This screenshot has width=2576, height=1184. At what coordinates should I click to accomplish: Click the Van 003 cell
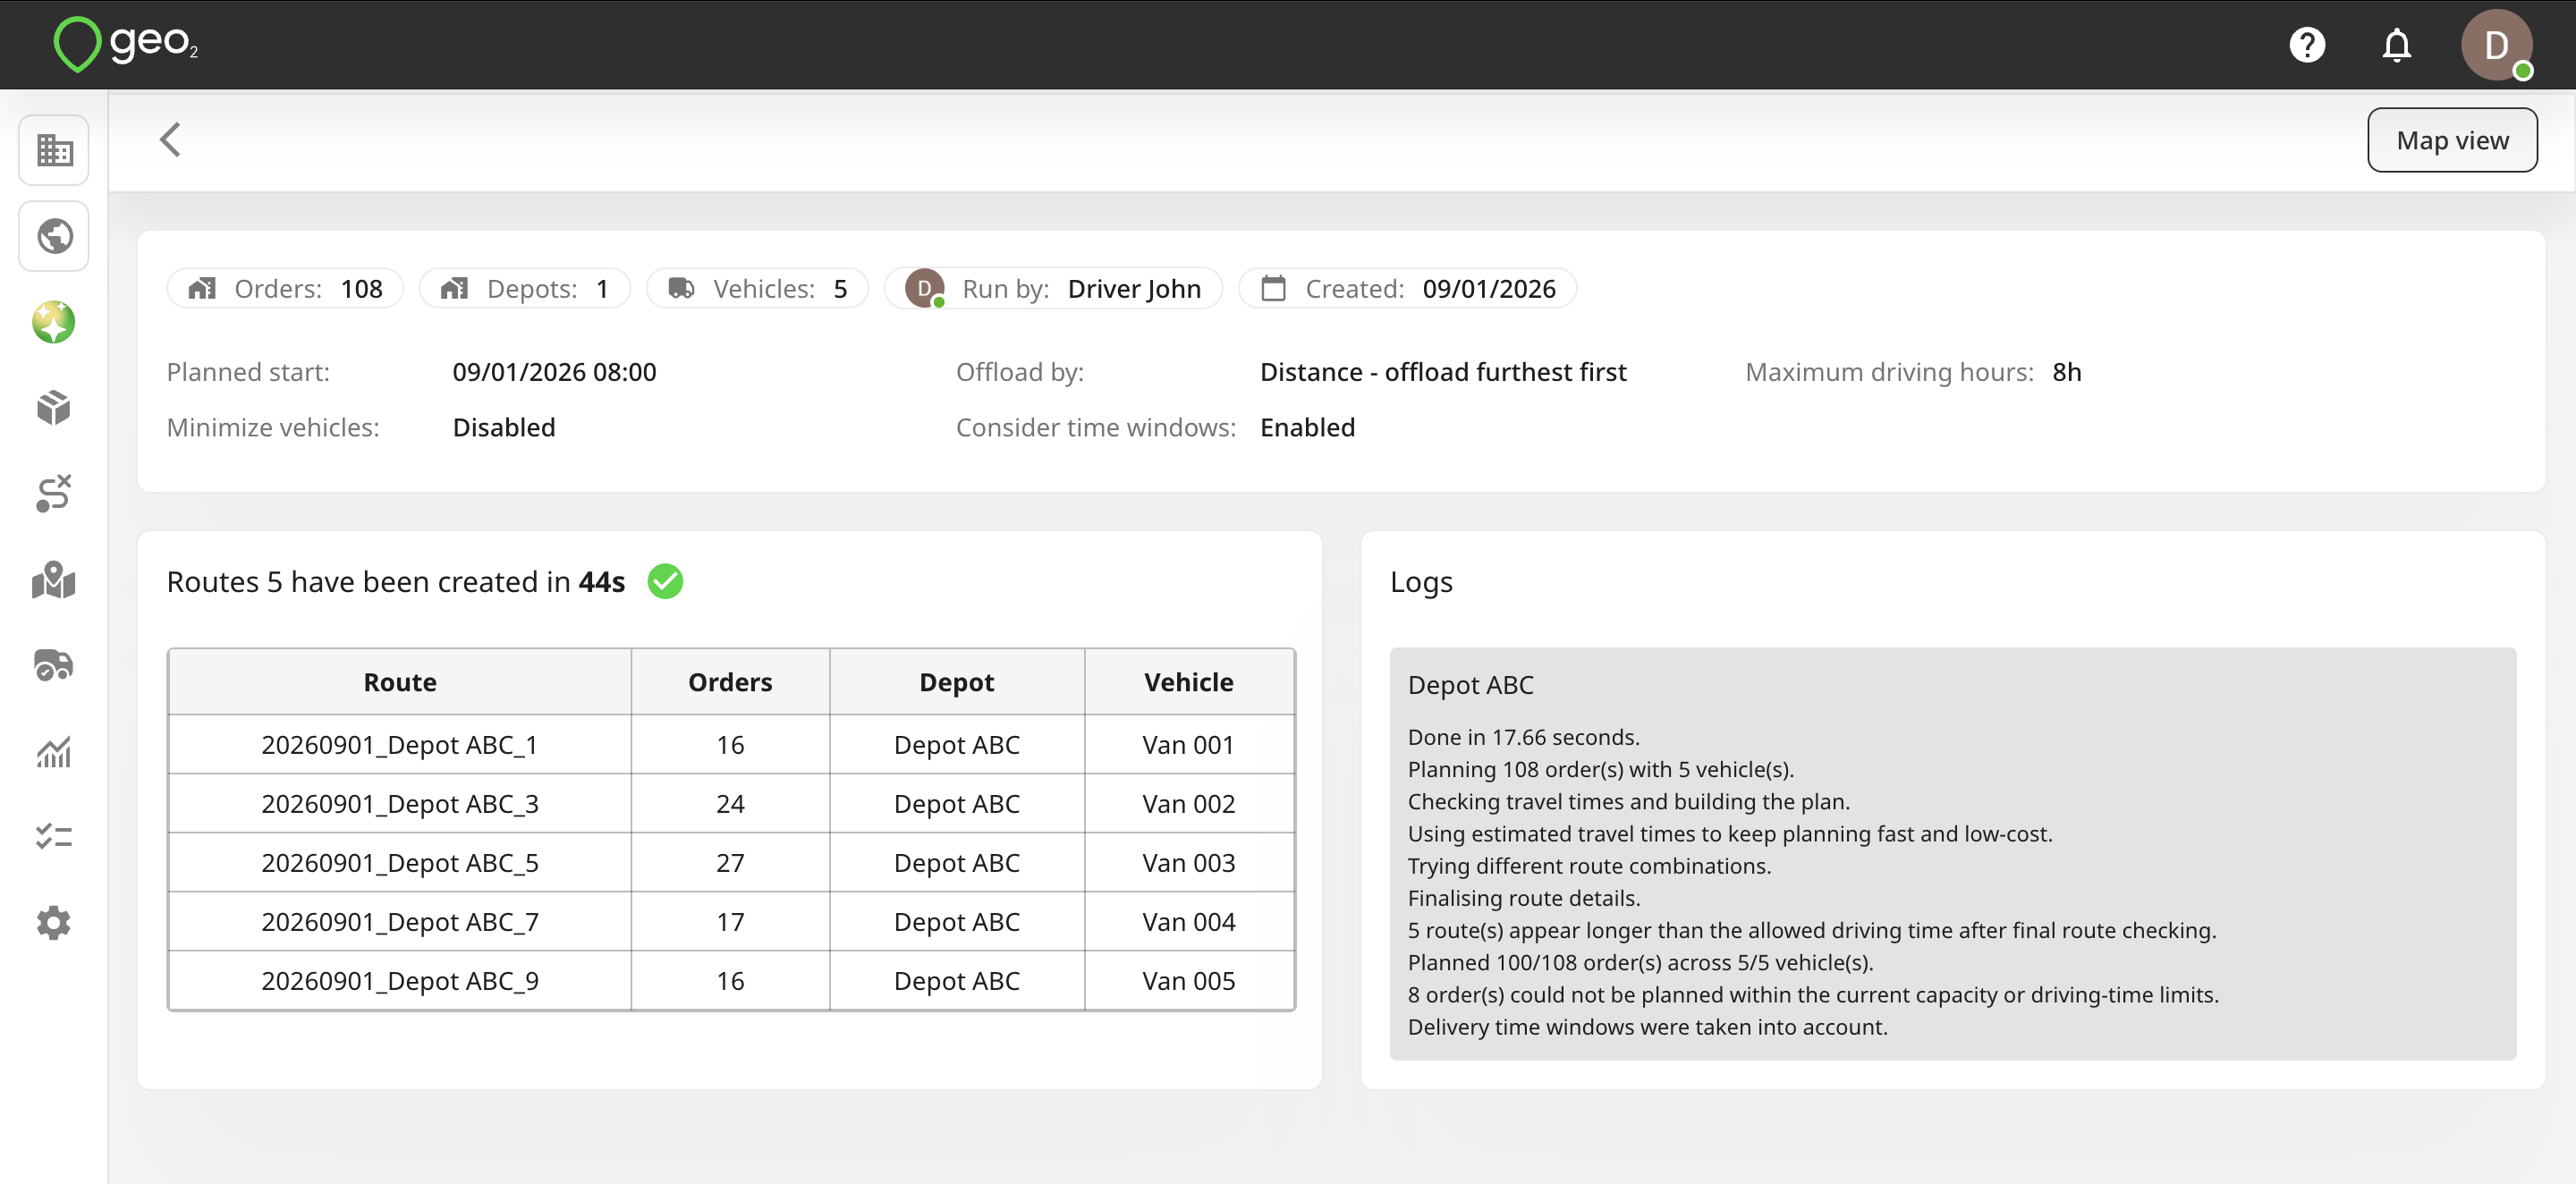[x=1189, y=863]
